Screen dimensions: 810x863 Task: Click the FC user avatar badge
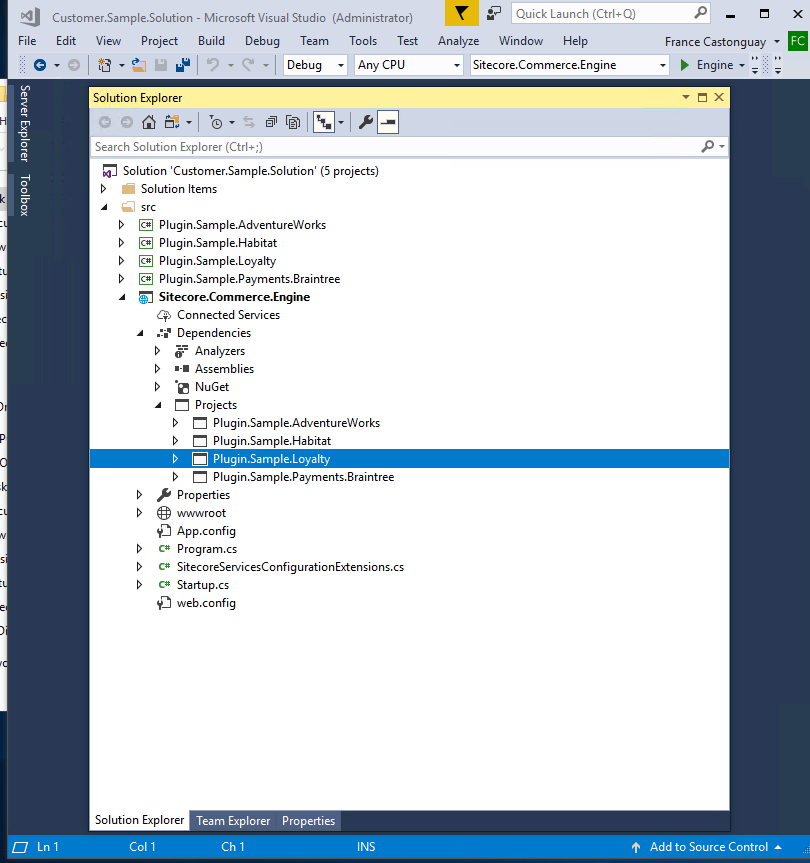(797, 41)
